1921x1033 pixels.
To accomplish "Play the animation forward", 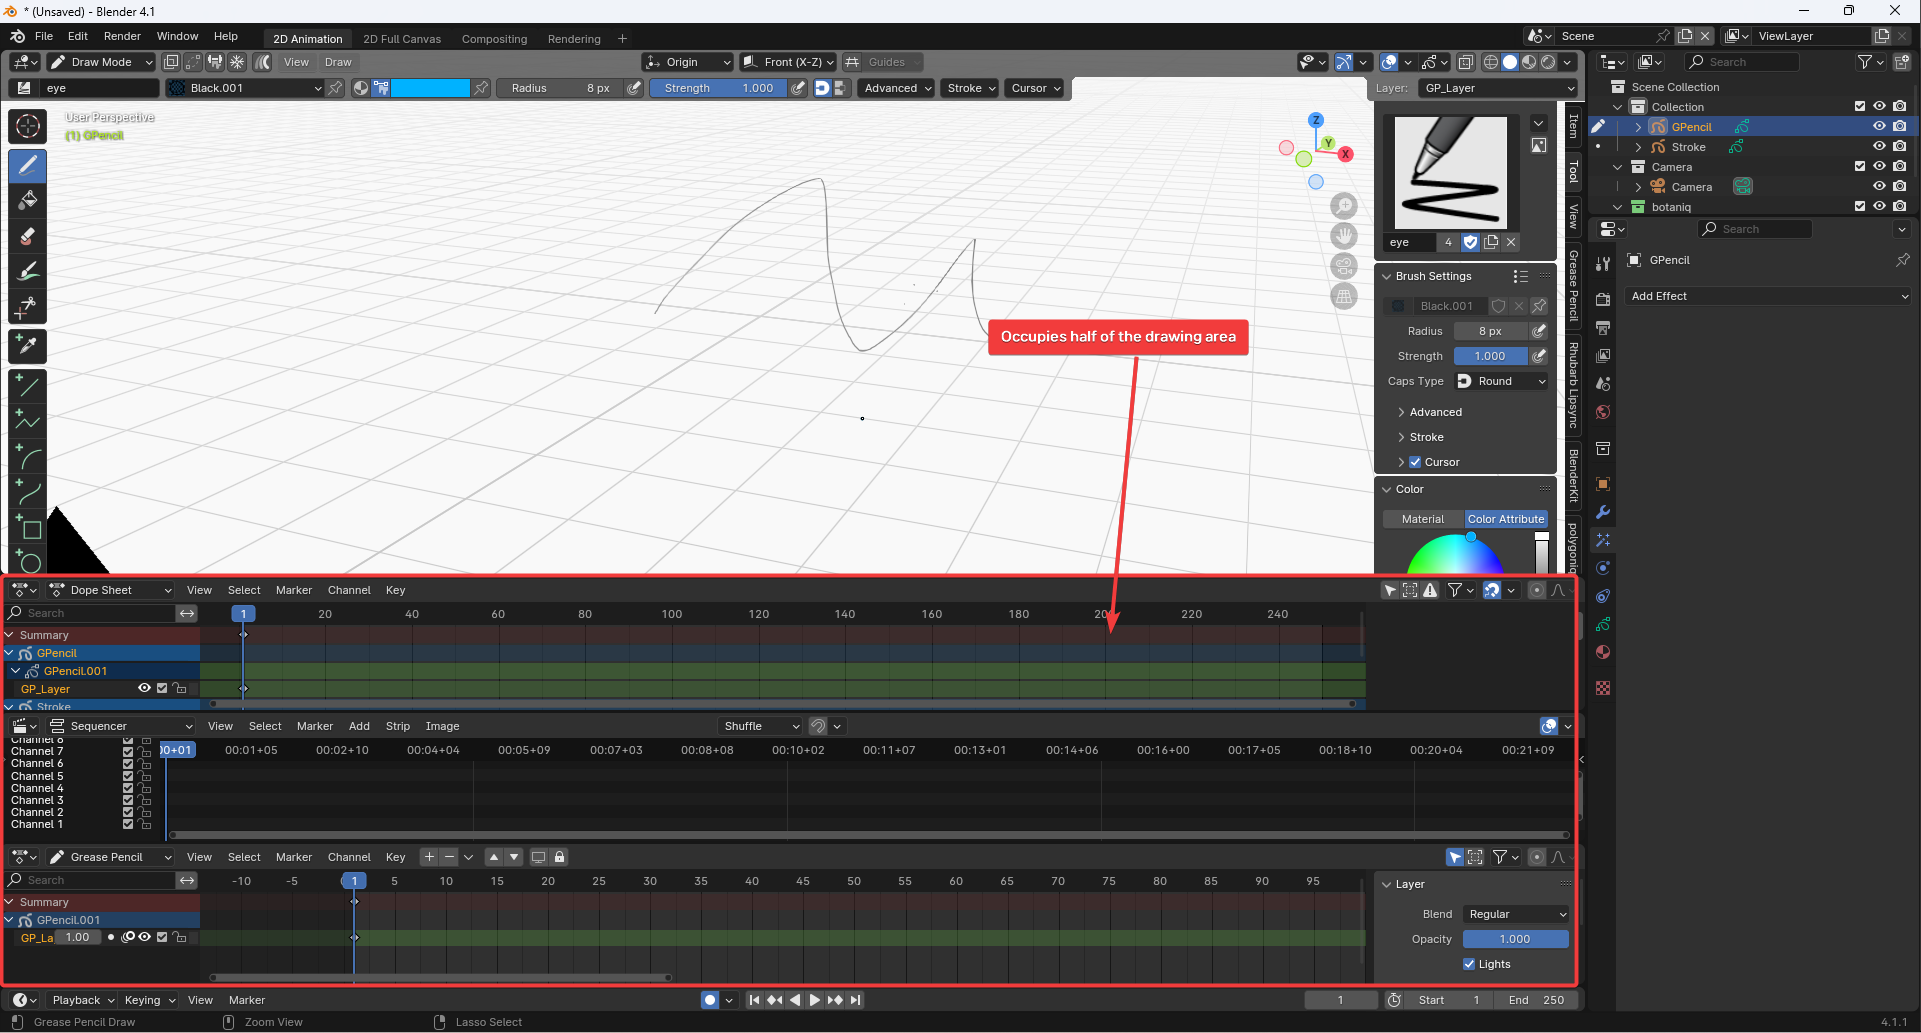I will coord(815,1000).
